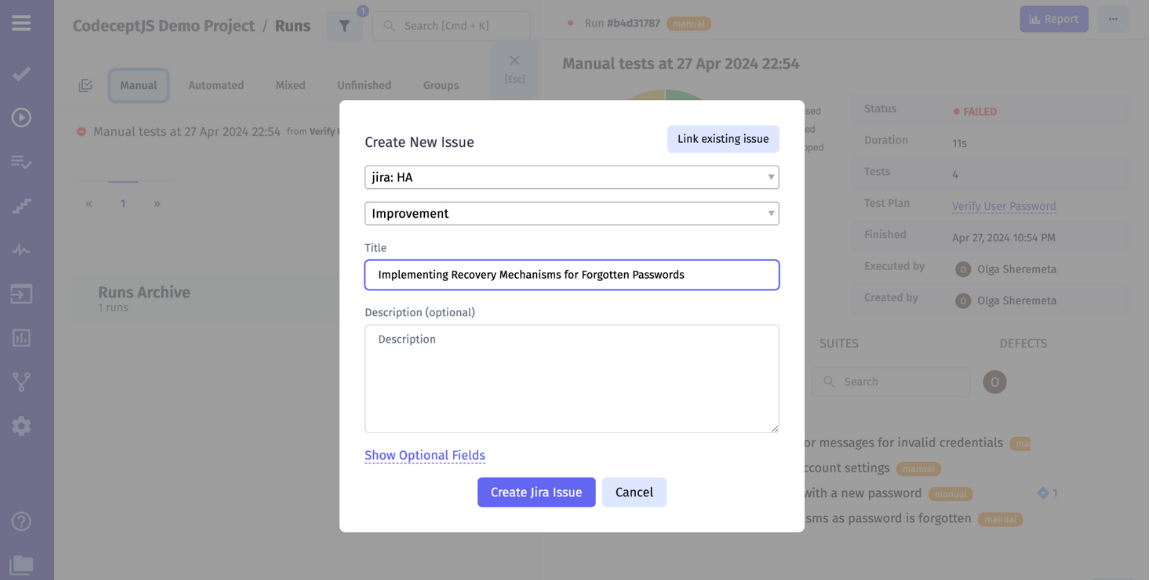
Task: Switch to the Automated tab
Action: click(x=216, y=85)
